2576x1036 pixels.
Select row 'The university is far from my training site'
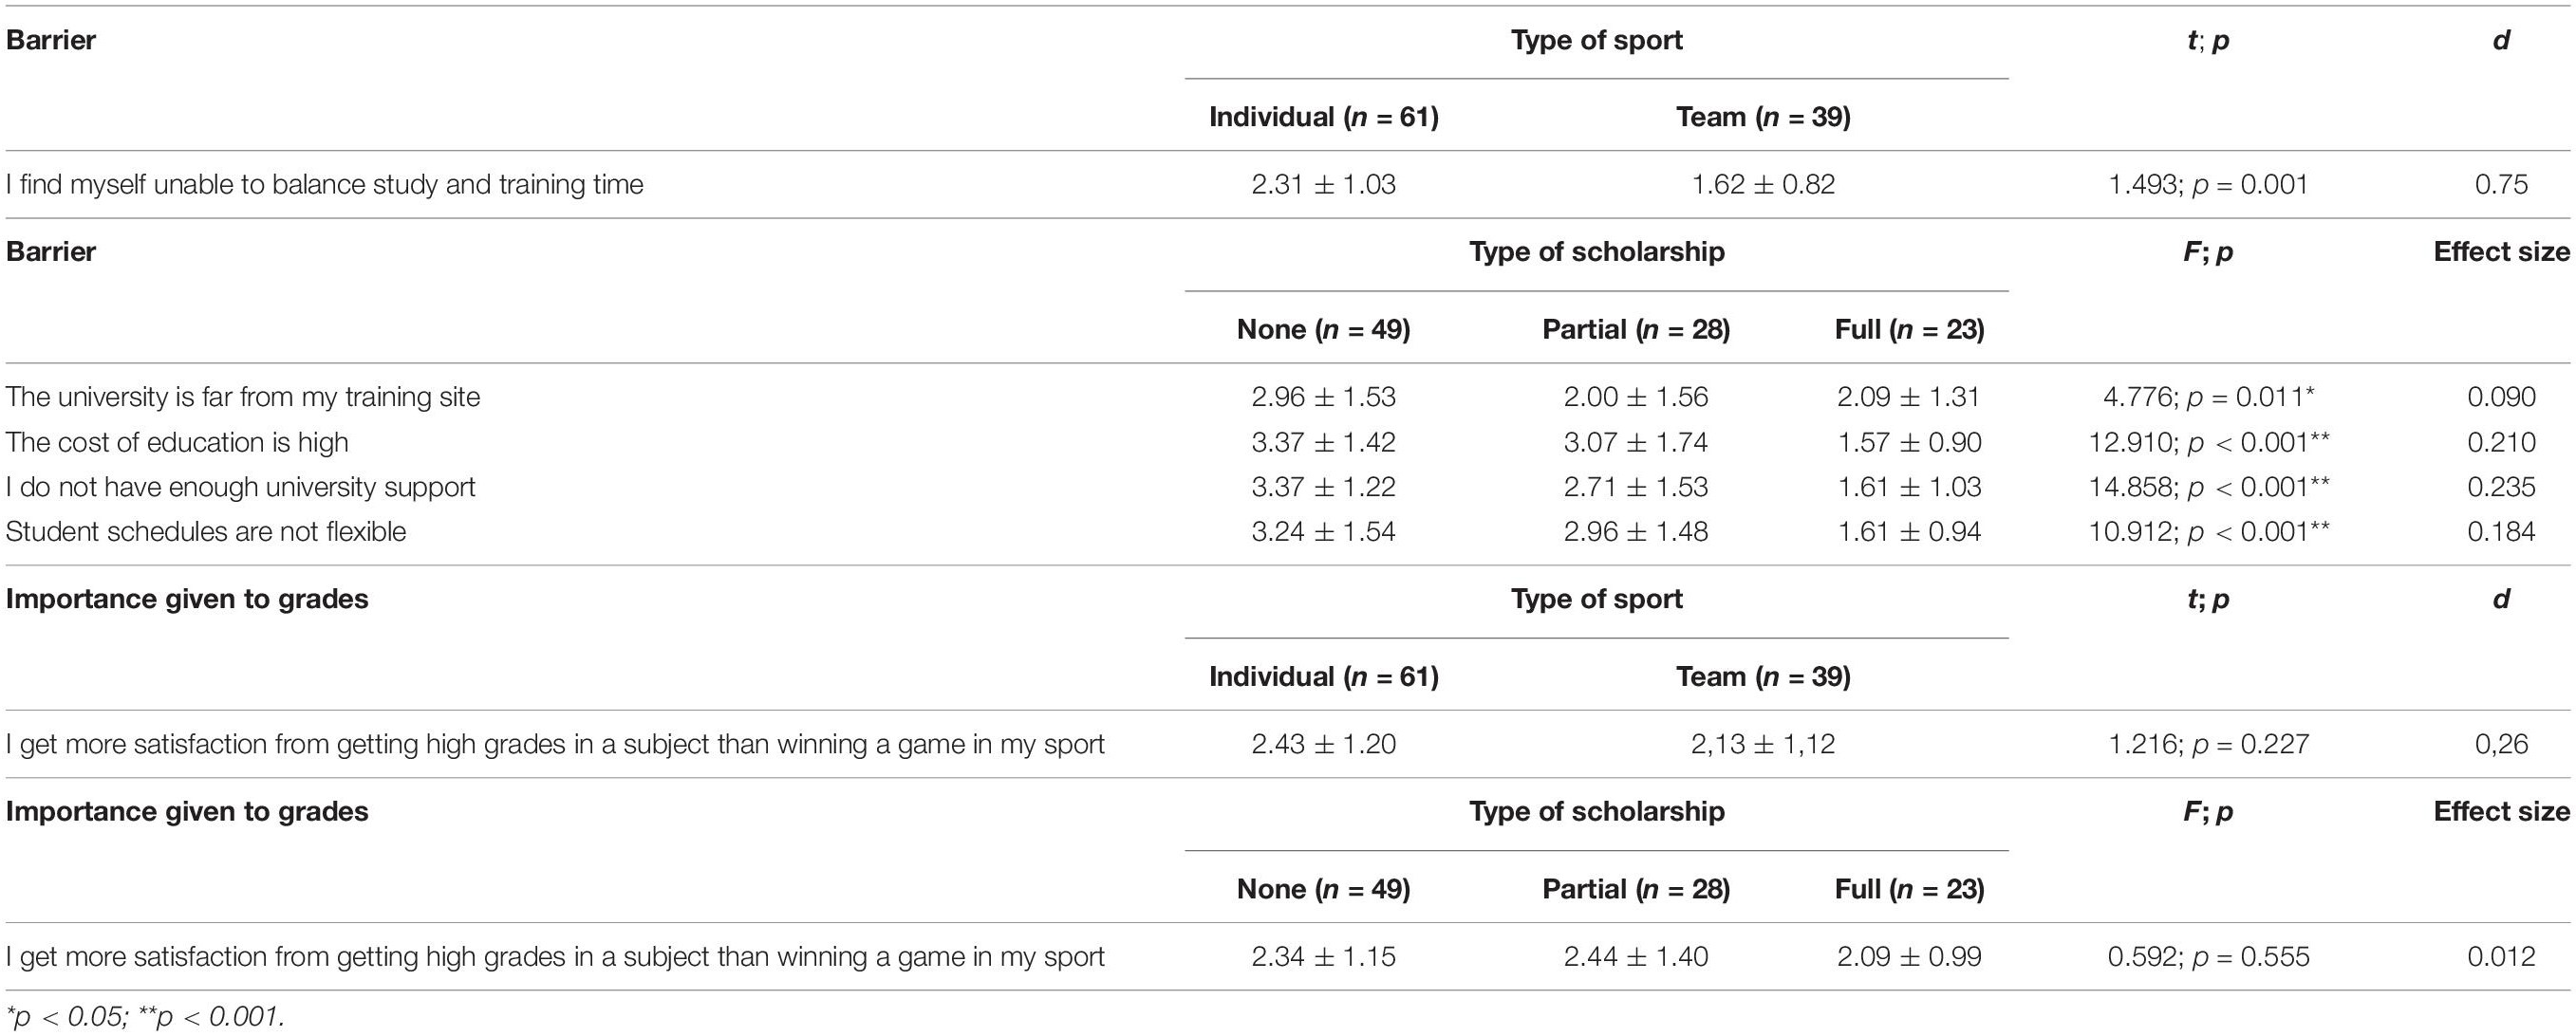[1288, 397]
